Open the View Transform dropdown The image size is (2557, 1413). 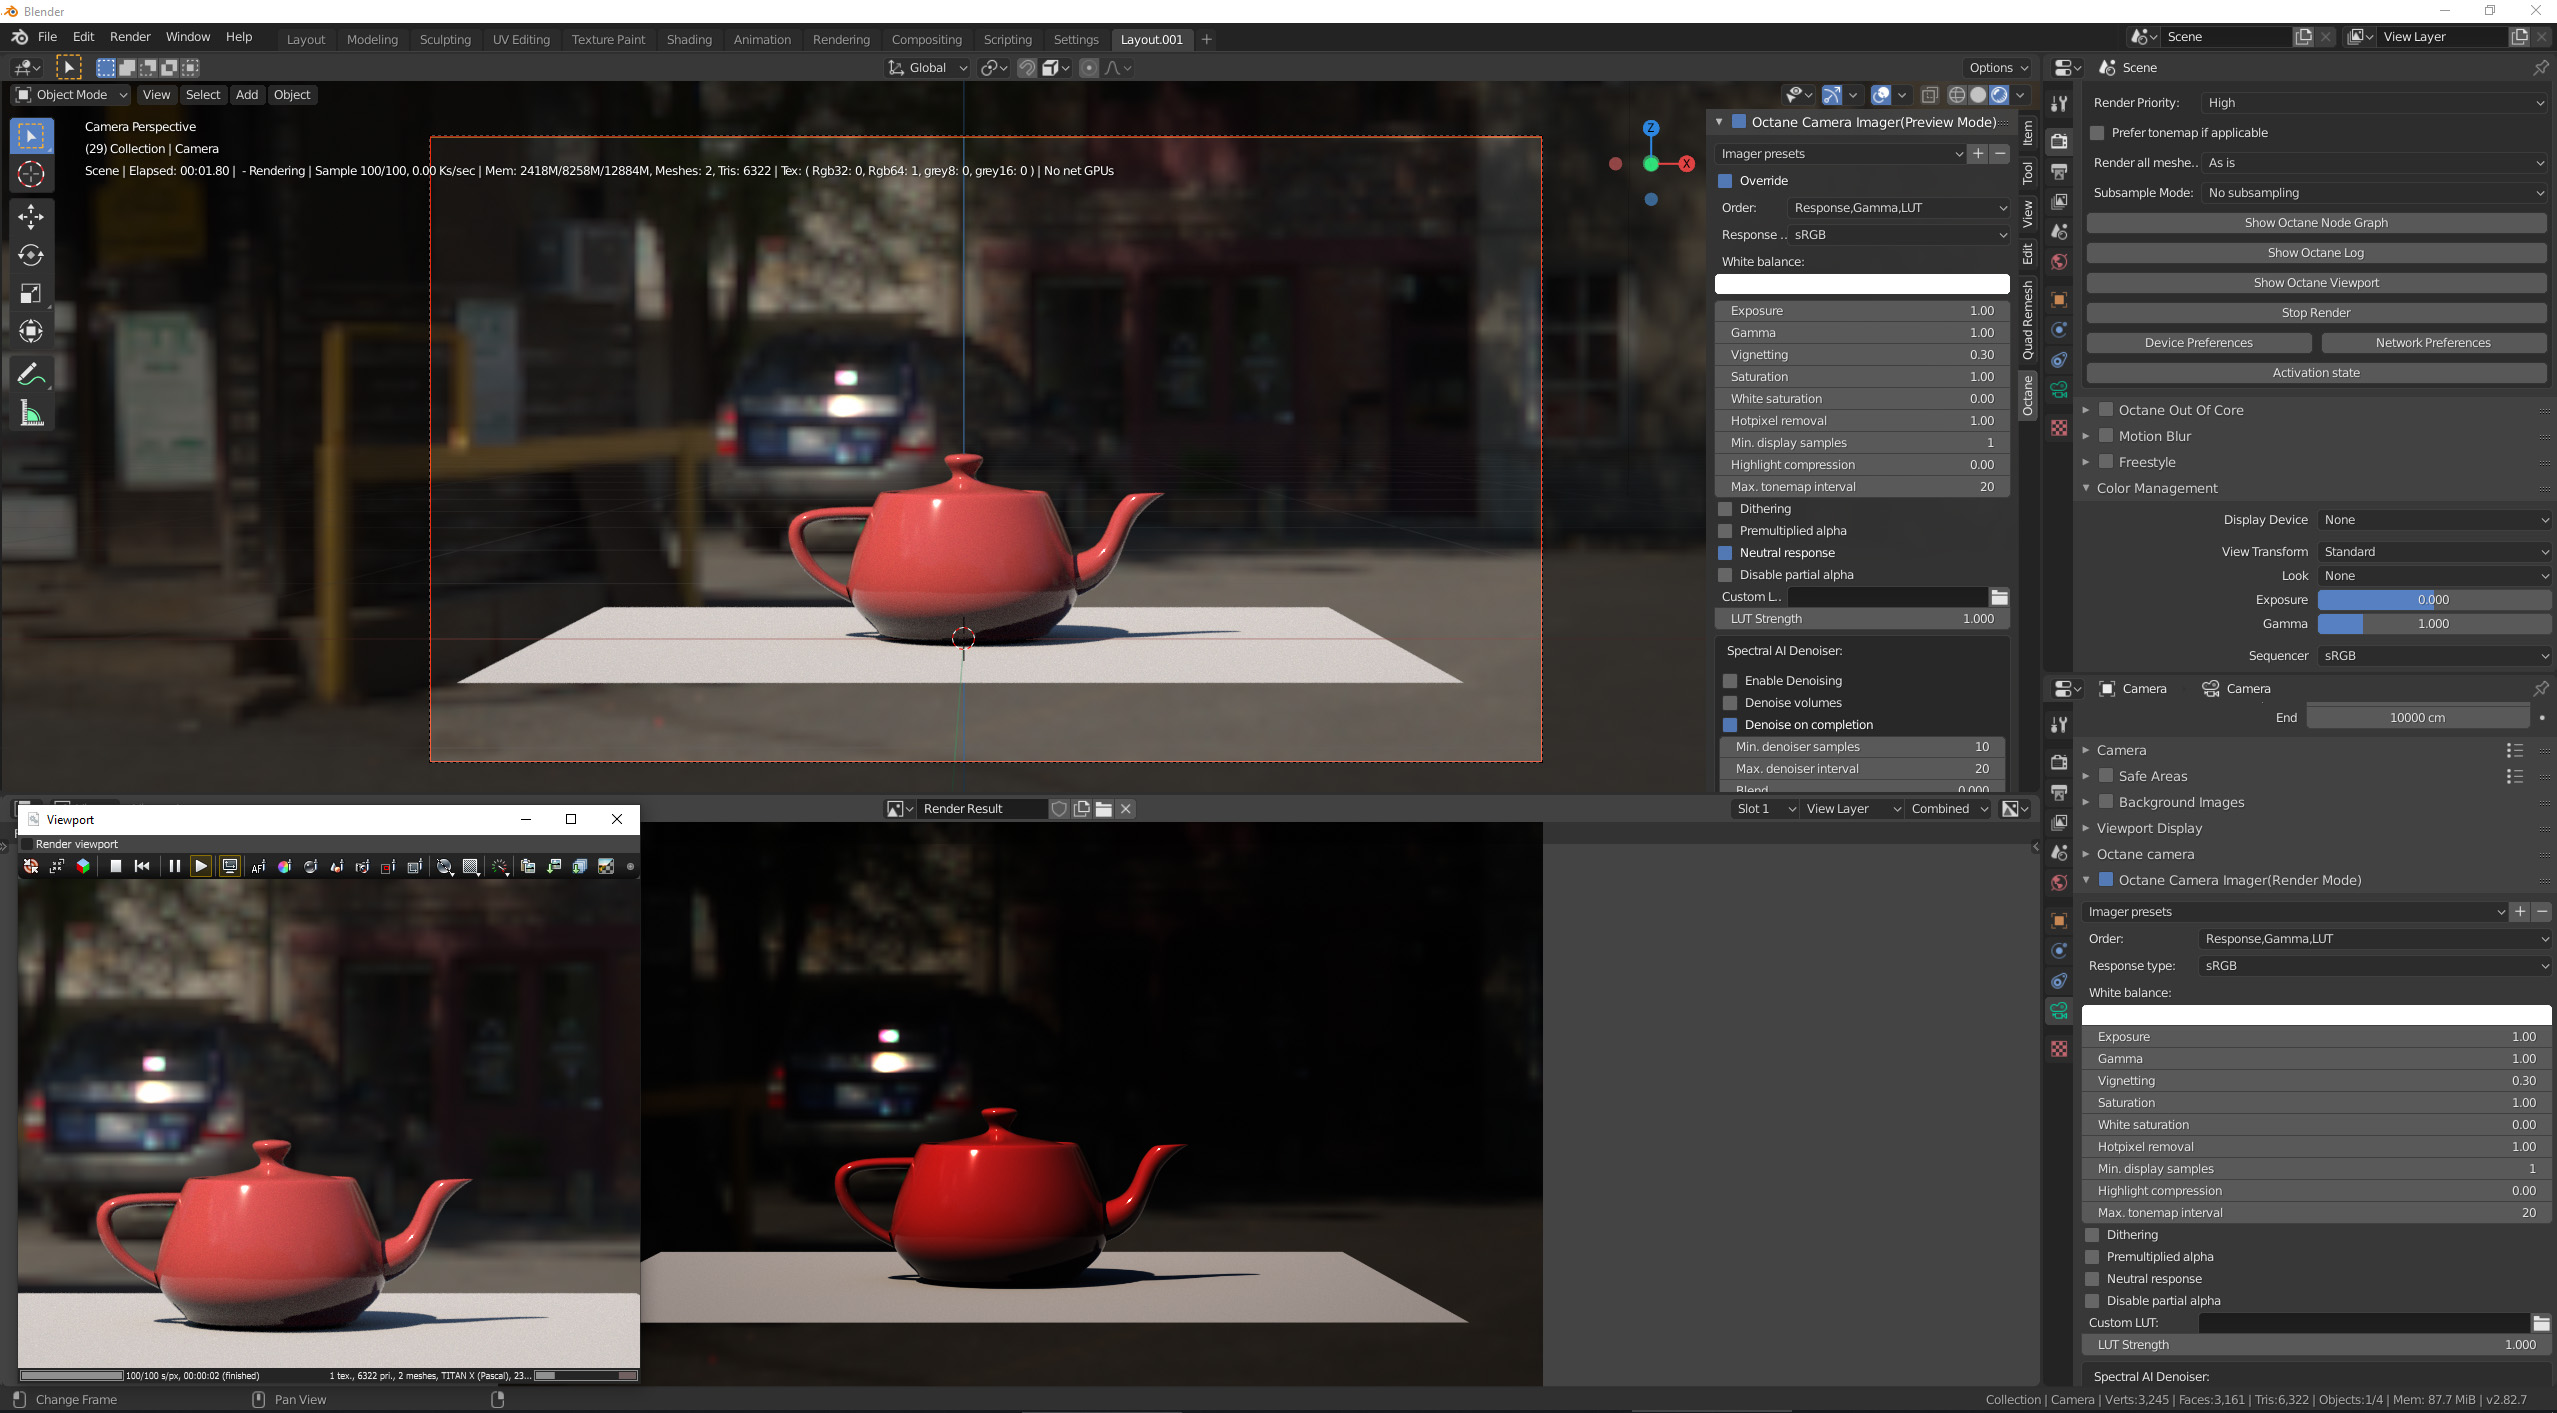2434,552
